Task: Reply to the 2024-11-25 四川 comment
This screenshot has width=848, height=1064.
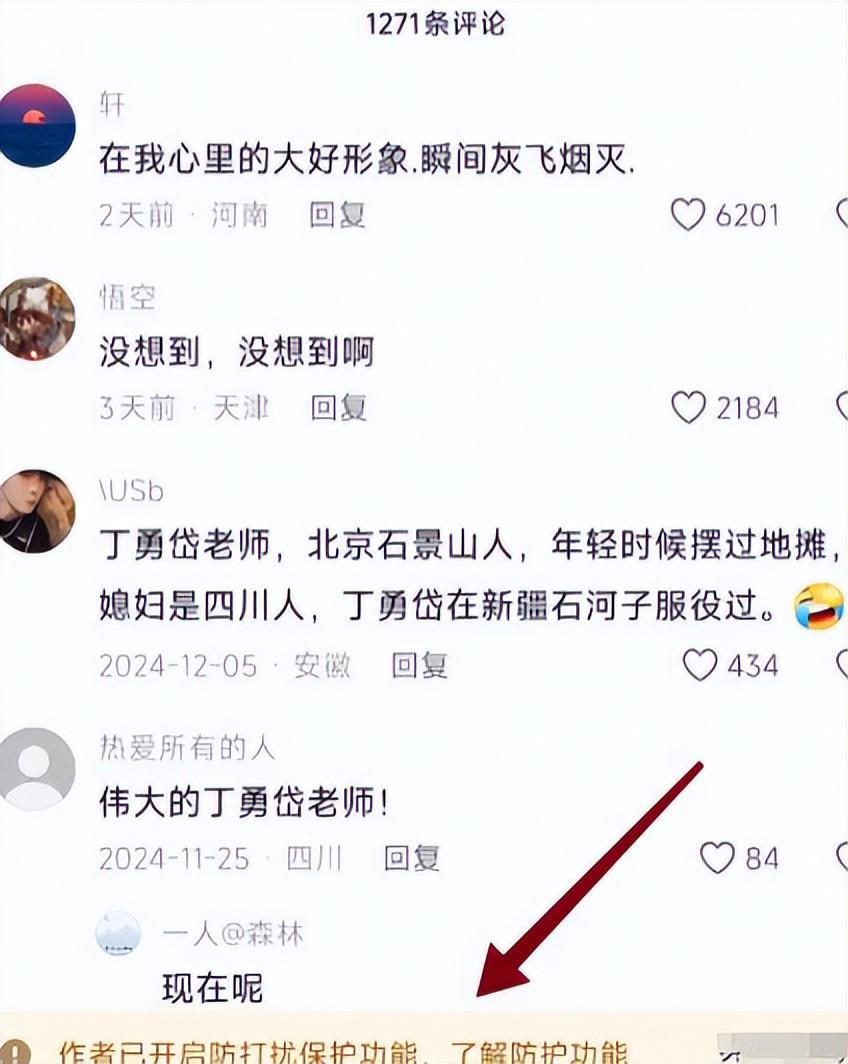Action: [x=412, y=858]
